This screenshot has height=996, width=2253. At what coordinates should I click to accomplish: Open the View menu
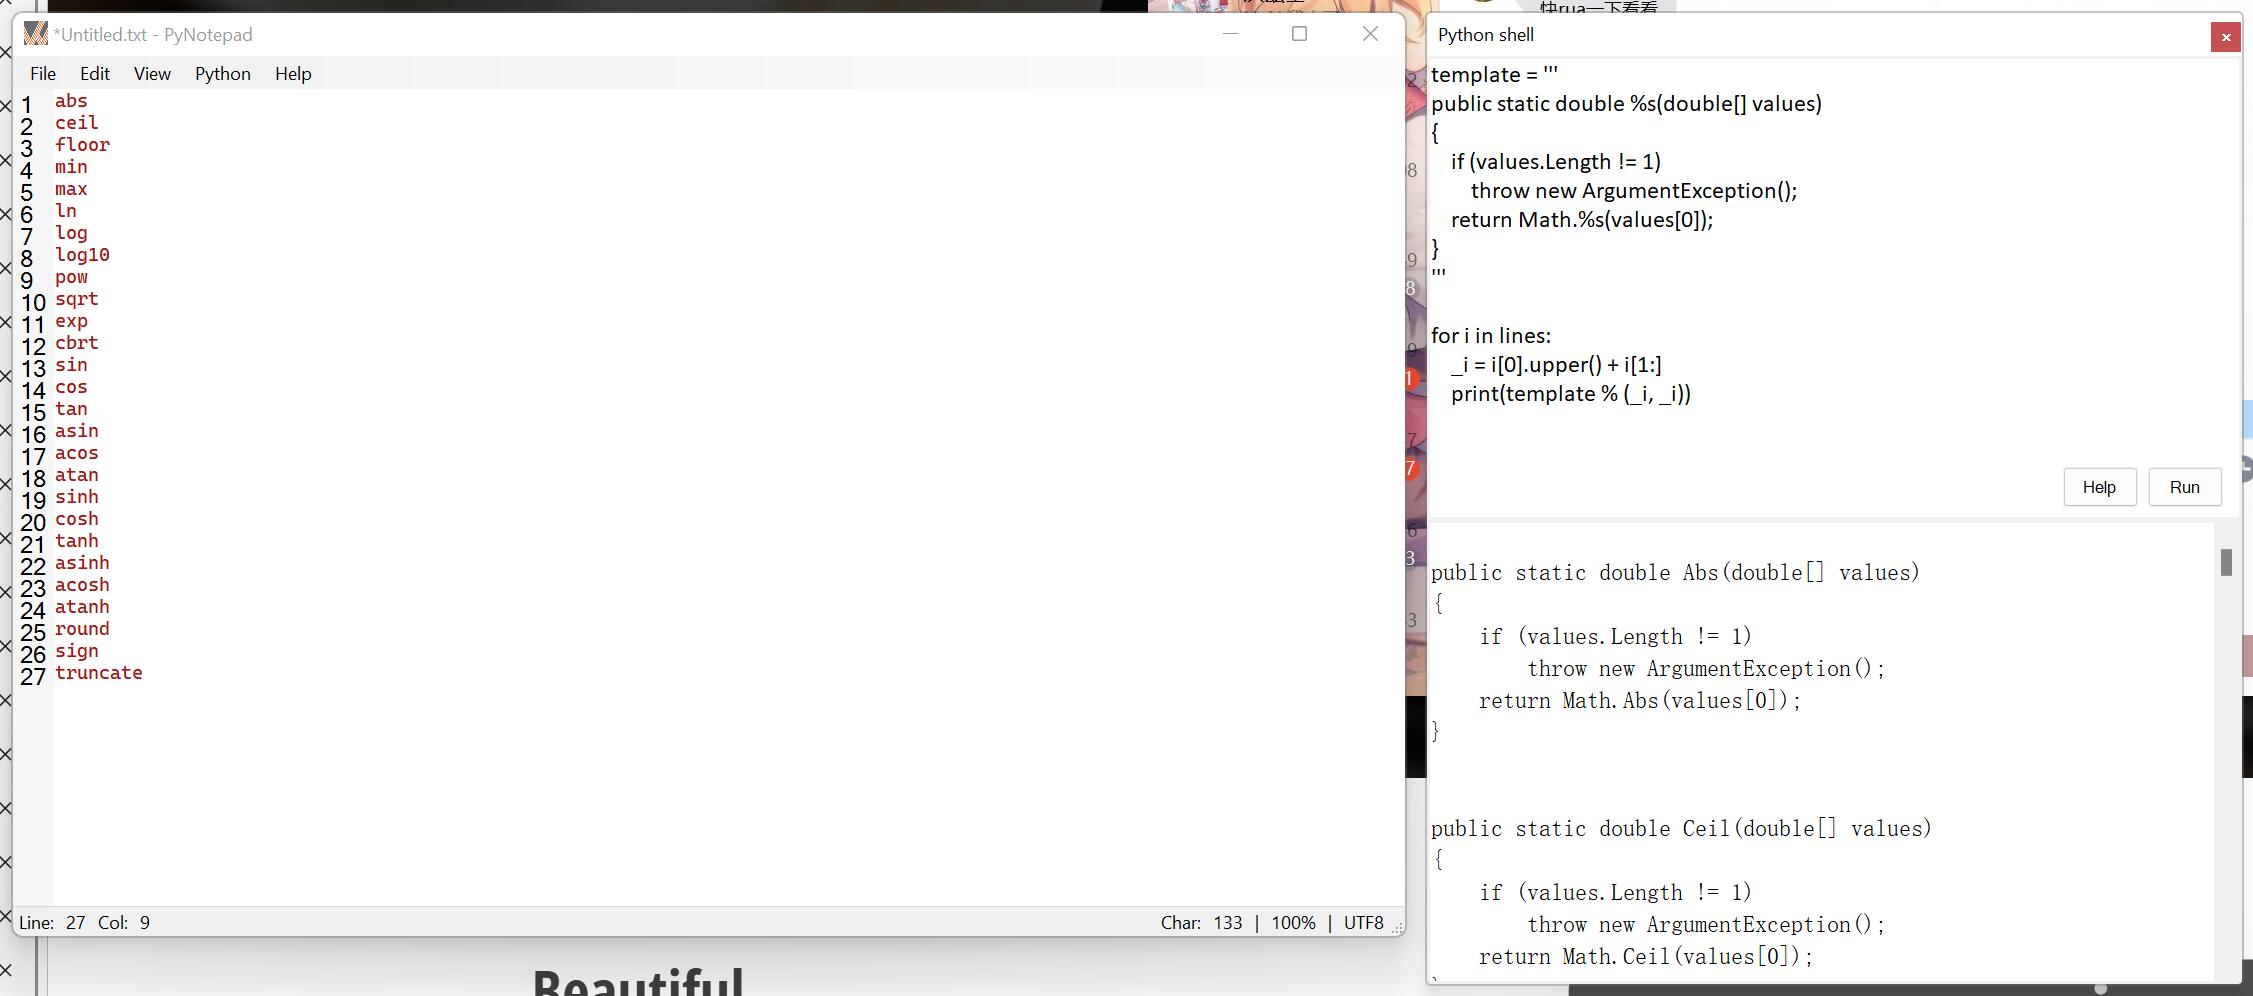pos(152,74)
